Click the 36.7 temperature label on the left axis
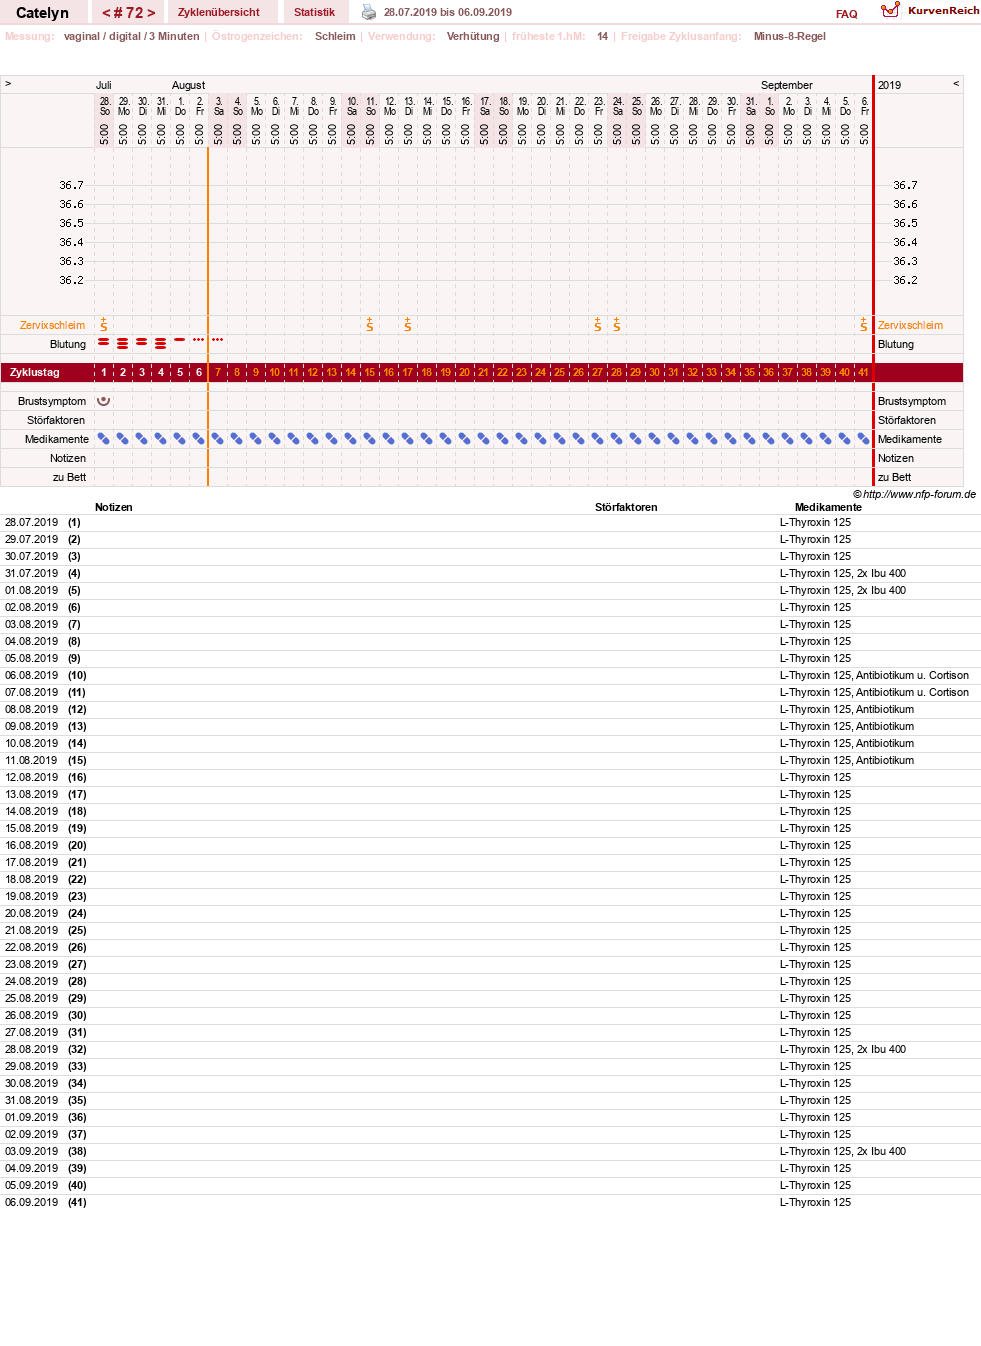The height and width of the screenshot is (1346, 981). pyautogui.click(x=71, y=185)
